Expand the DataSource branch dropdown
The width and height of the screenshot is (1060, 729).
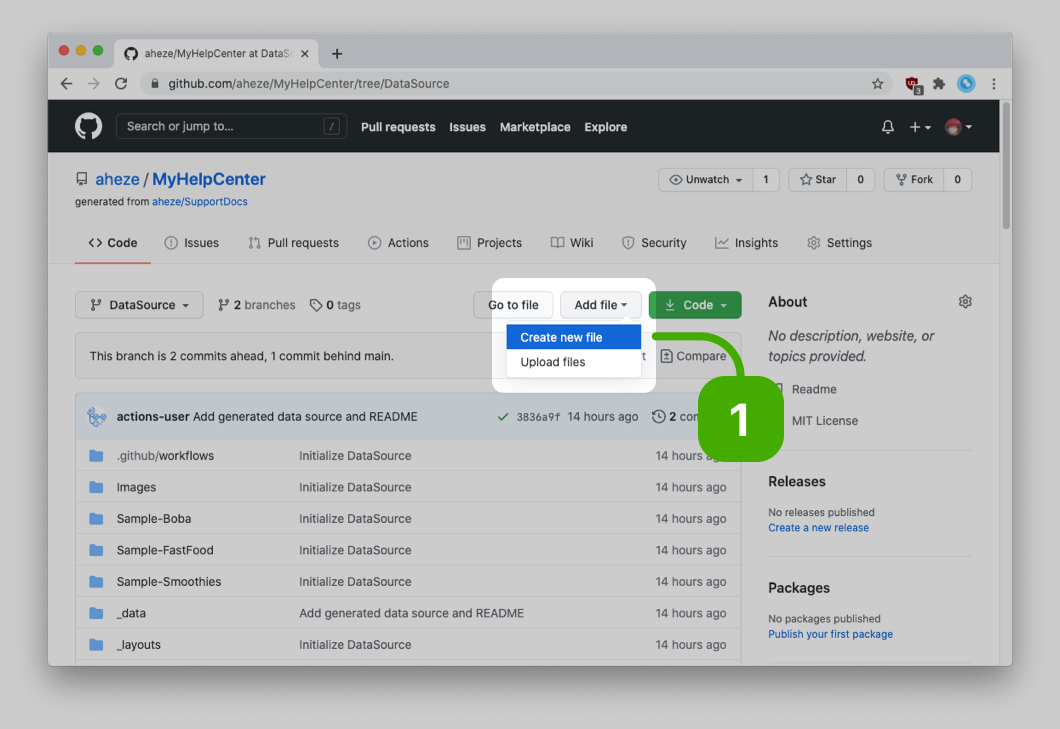pyautogui.click(x=139, y=305)
